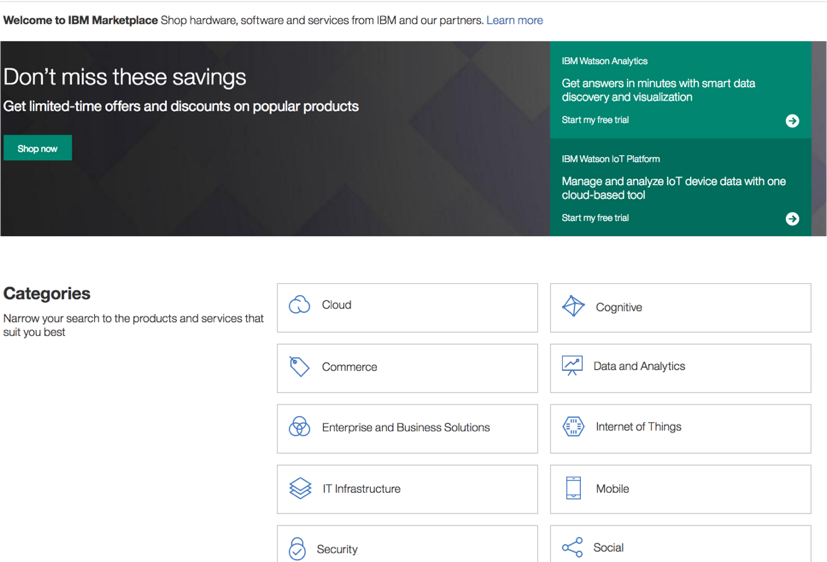Click 'Get answers in minutes' description text

[658, 90]
